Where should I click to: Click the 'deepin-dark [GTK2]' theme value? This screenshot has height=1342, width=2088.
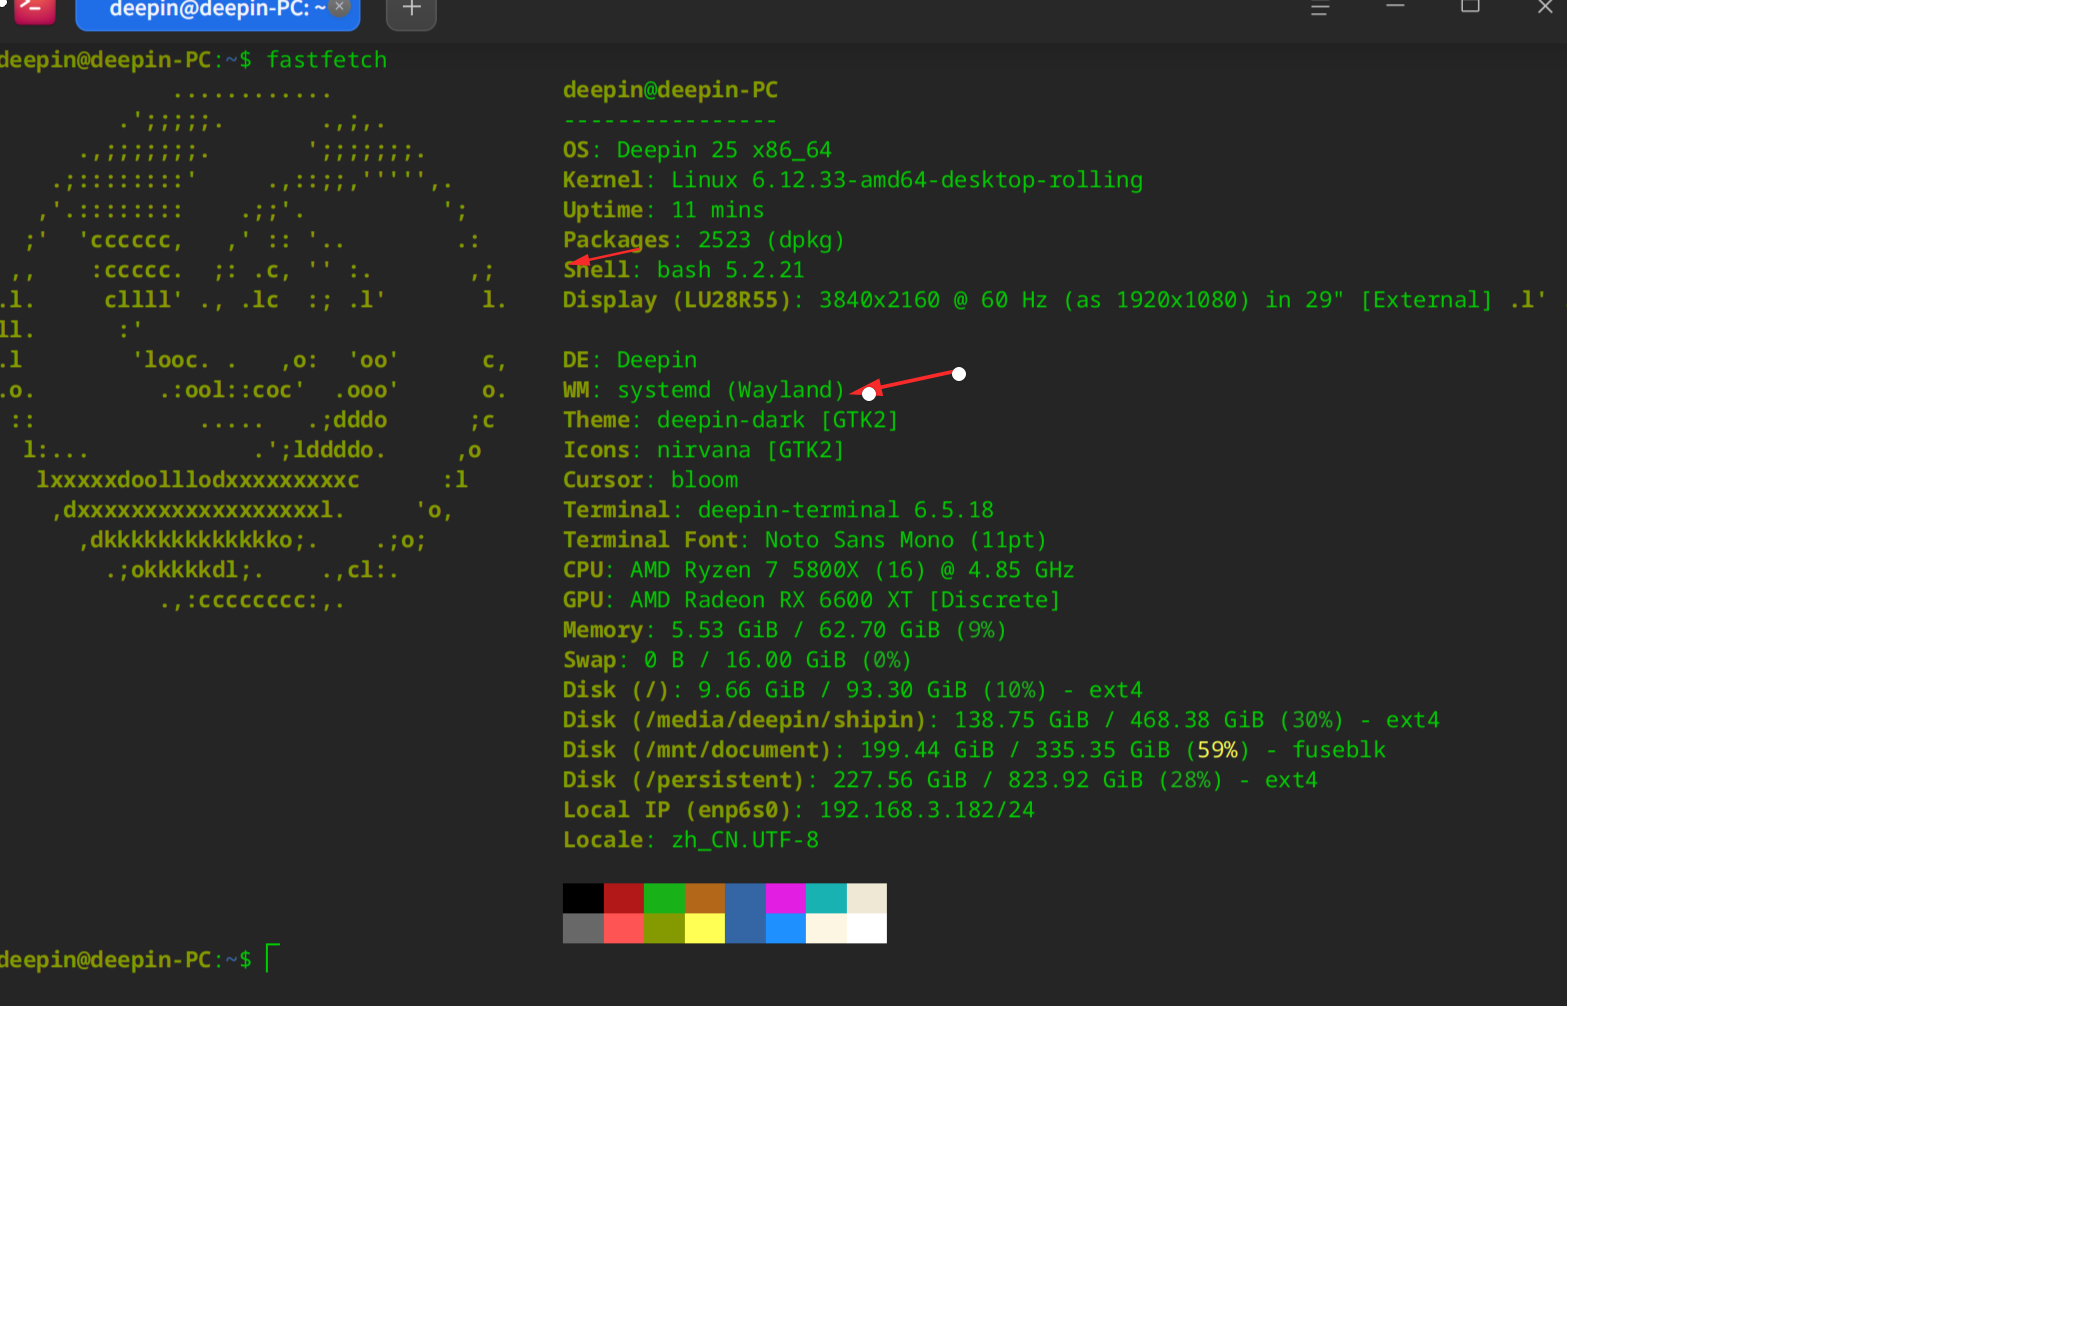[x=778, y=420]
